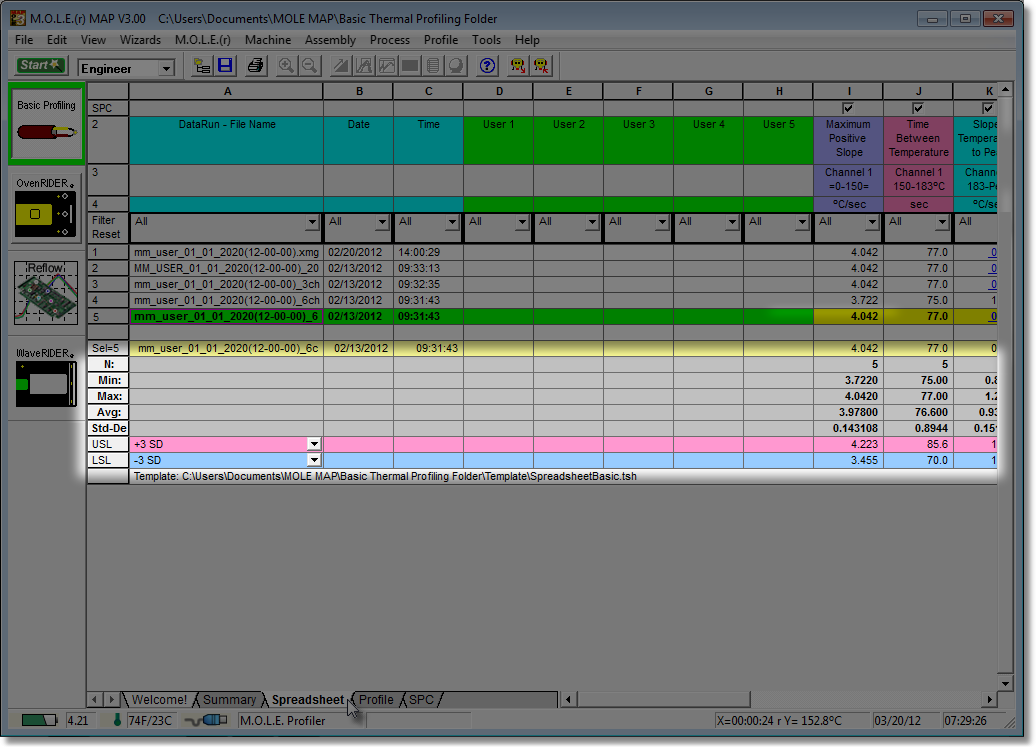The image size is (1036, 749).
Task: Click the vertical scrollbar down arrow
Action: pos(1005,684)
